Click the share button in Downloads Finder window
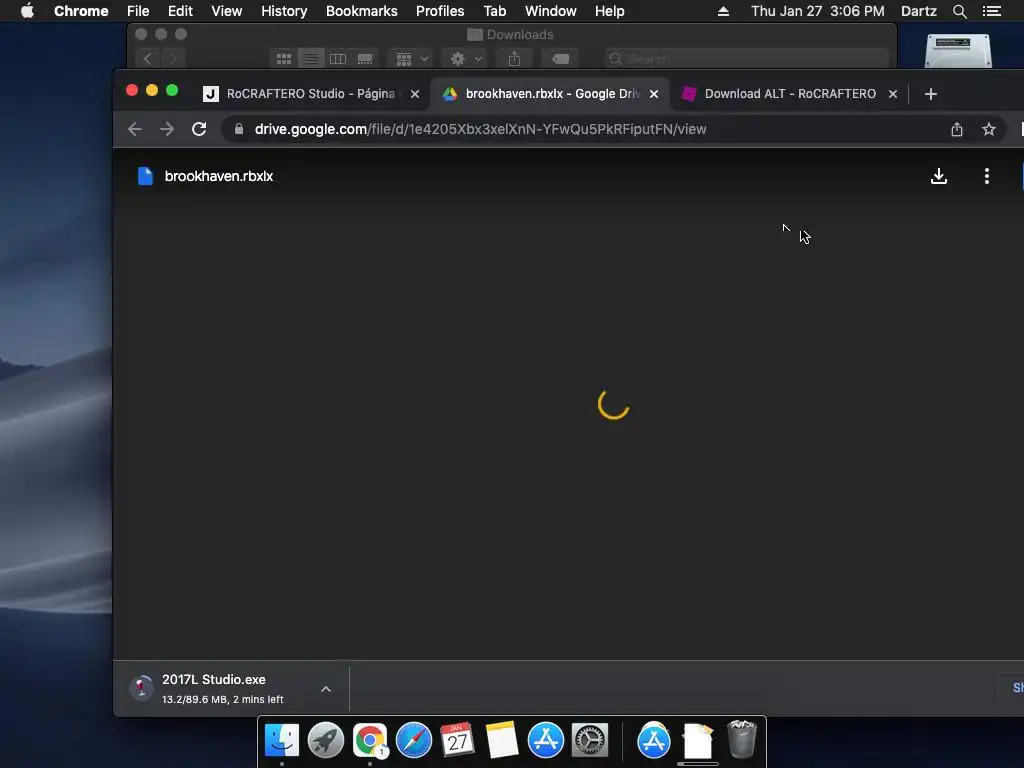This screenshot has width=1024, height=768. pos(515,59)
